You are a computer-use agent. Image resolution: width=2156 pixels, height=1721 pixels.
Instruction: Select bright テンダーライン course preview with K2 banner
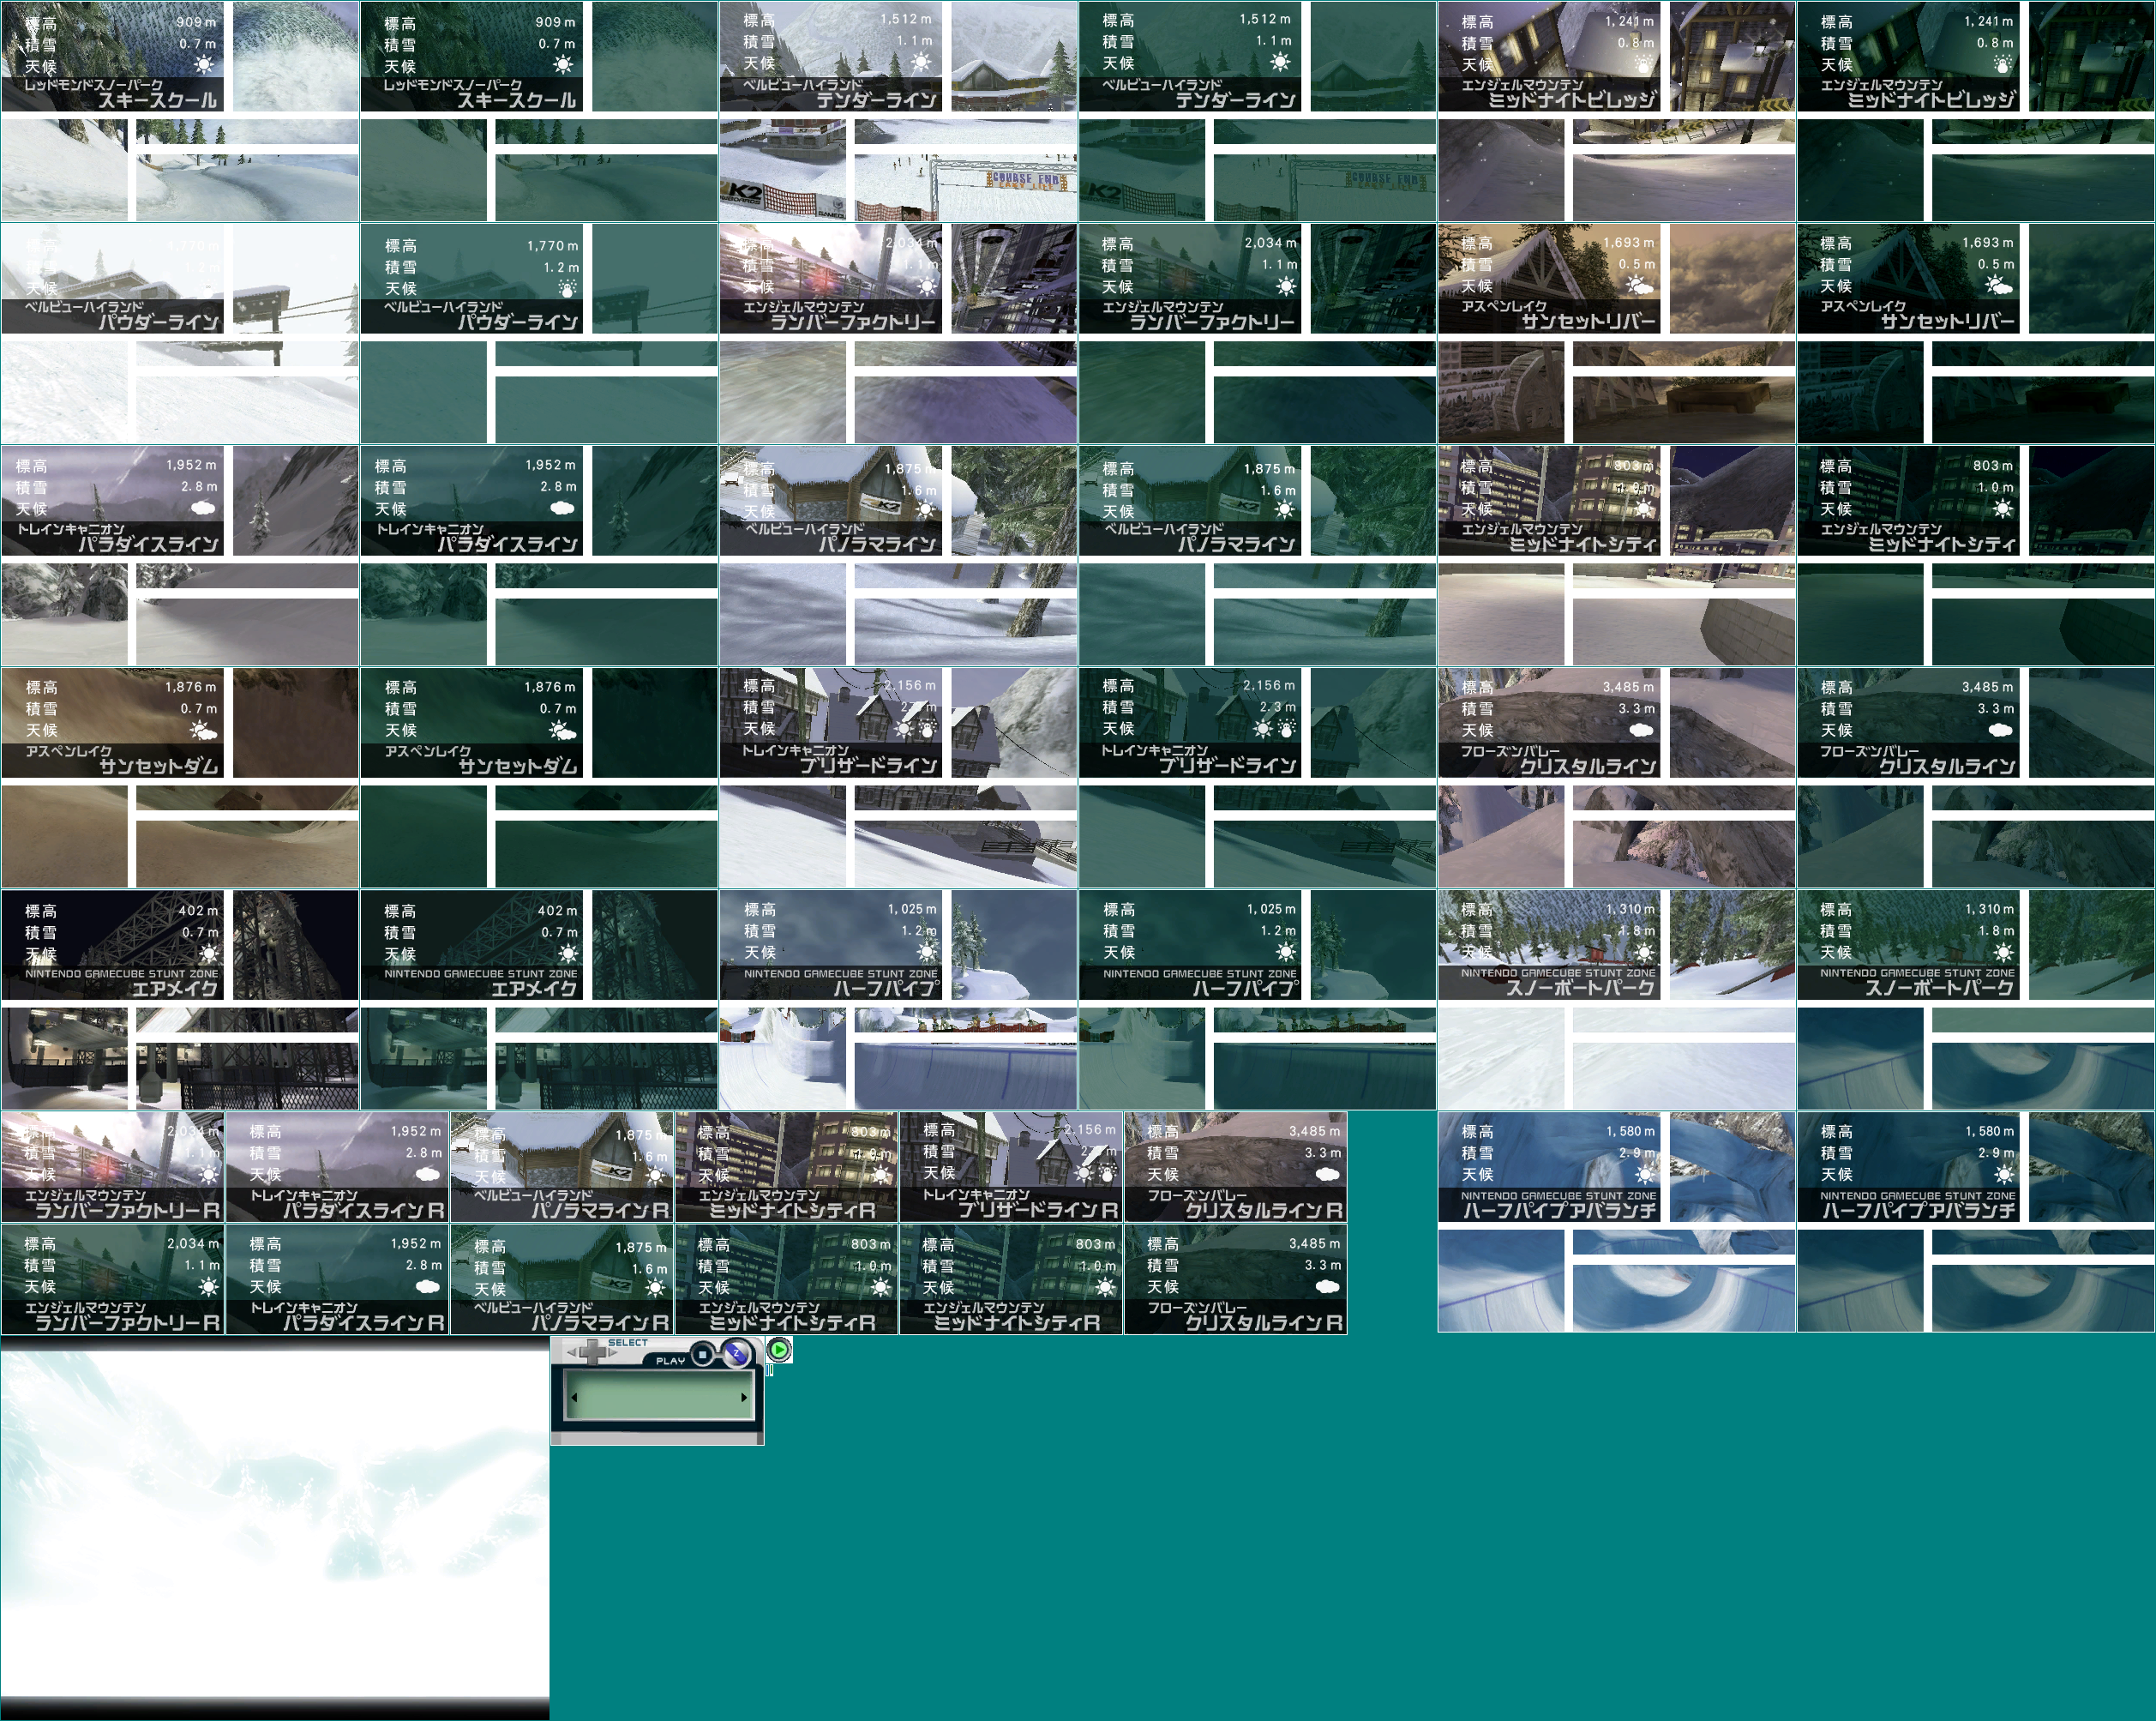pyautogui.click(x=783, y=170)
